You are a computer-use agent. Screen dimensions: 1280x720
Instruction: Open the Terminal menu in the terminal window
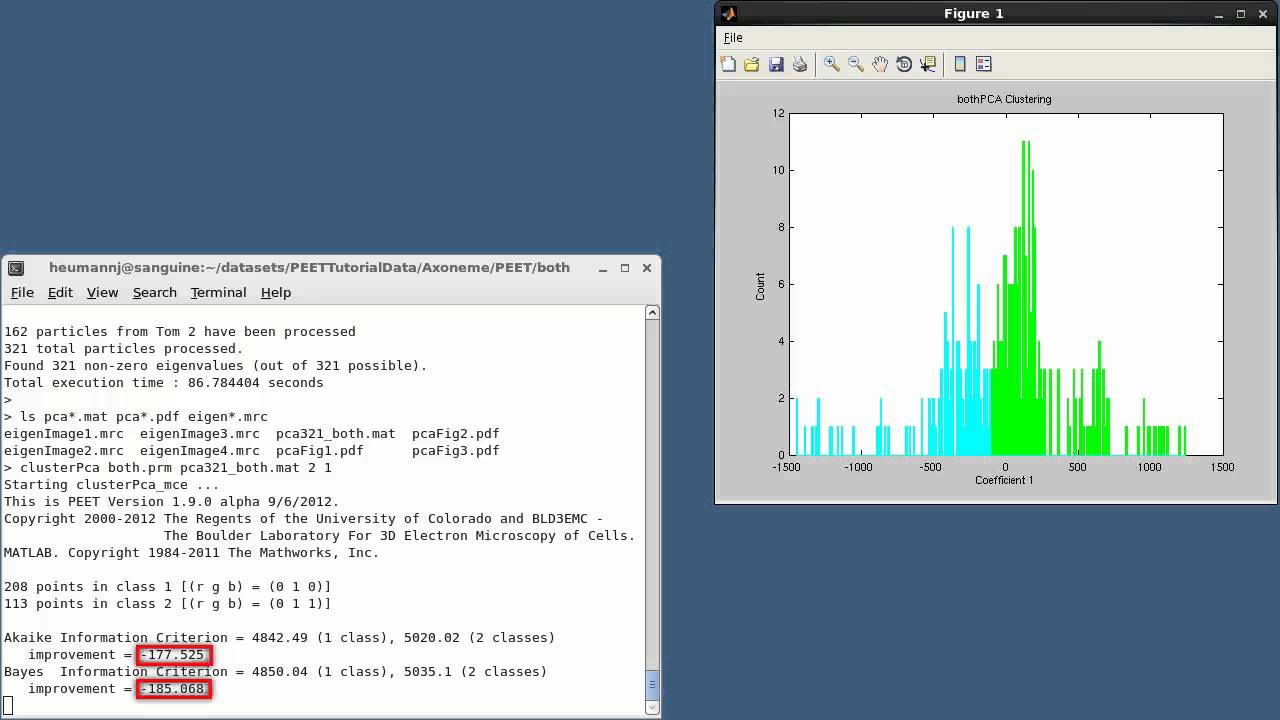pyautogui.click(x=218, y=292)
